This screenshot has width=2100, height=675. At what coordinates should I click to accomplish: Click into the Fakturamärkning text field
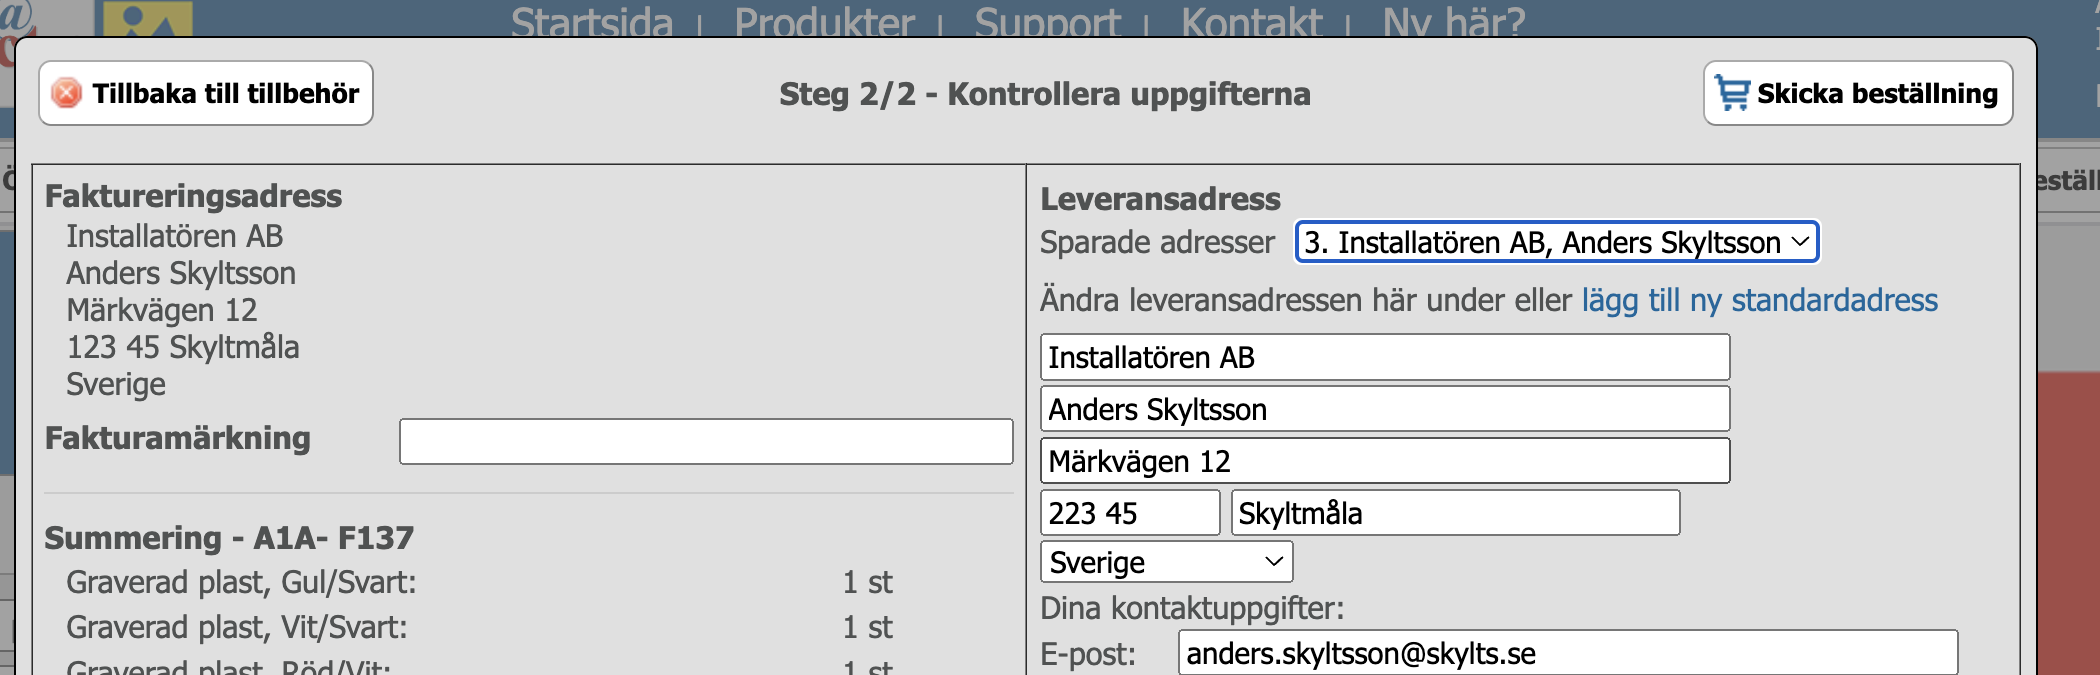pos(706,441)
